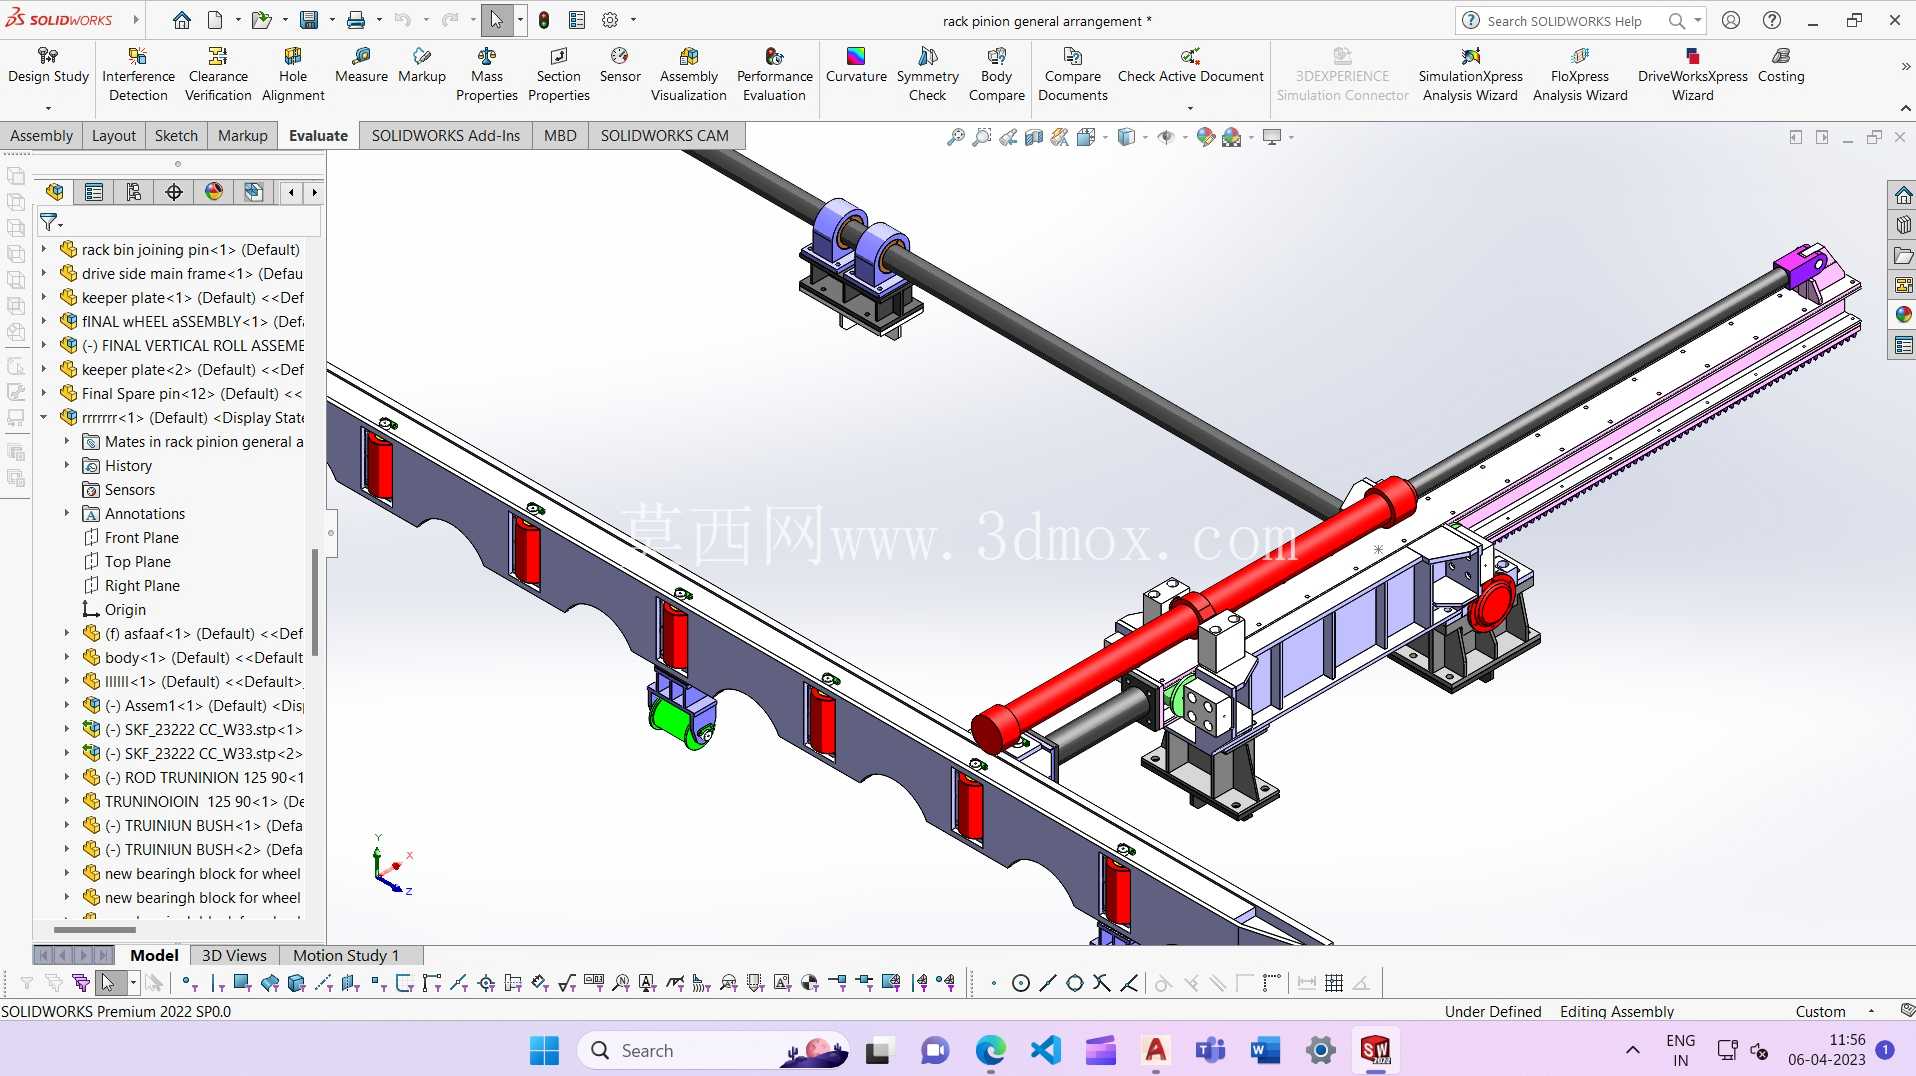Click the Sensor tool
The height and width of the screenshot is (1076, 1916).
pos(620,66)
